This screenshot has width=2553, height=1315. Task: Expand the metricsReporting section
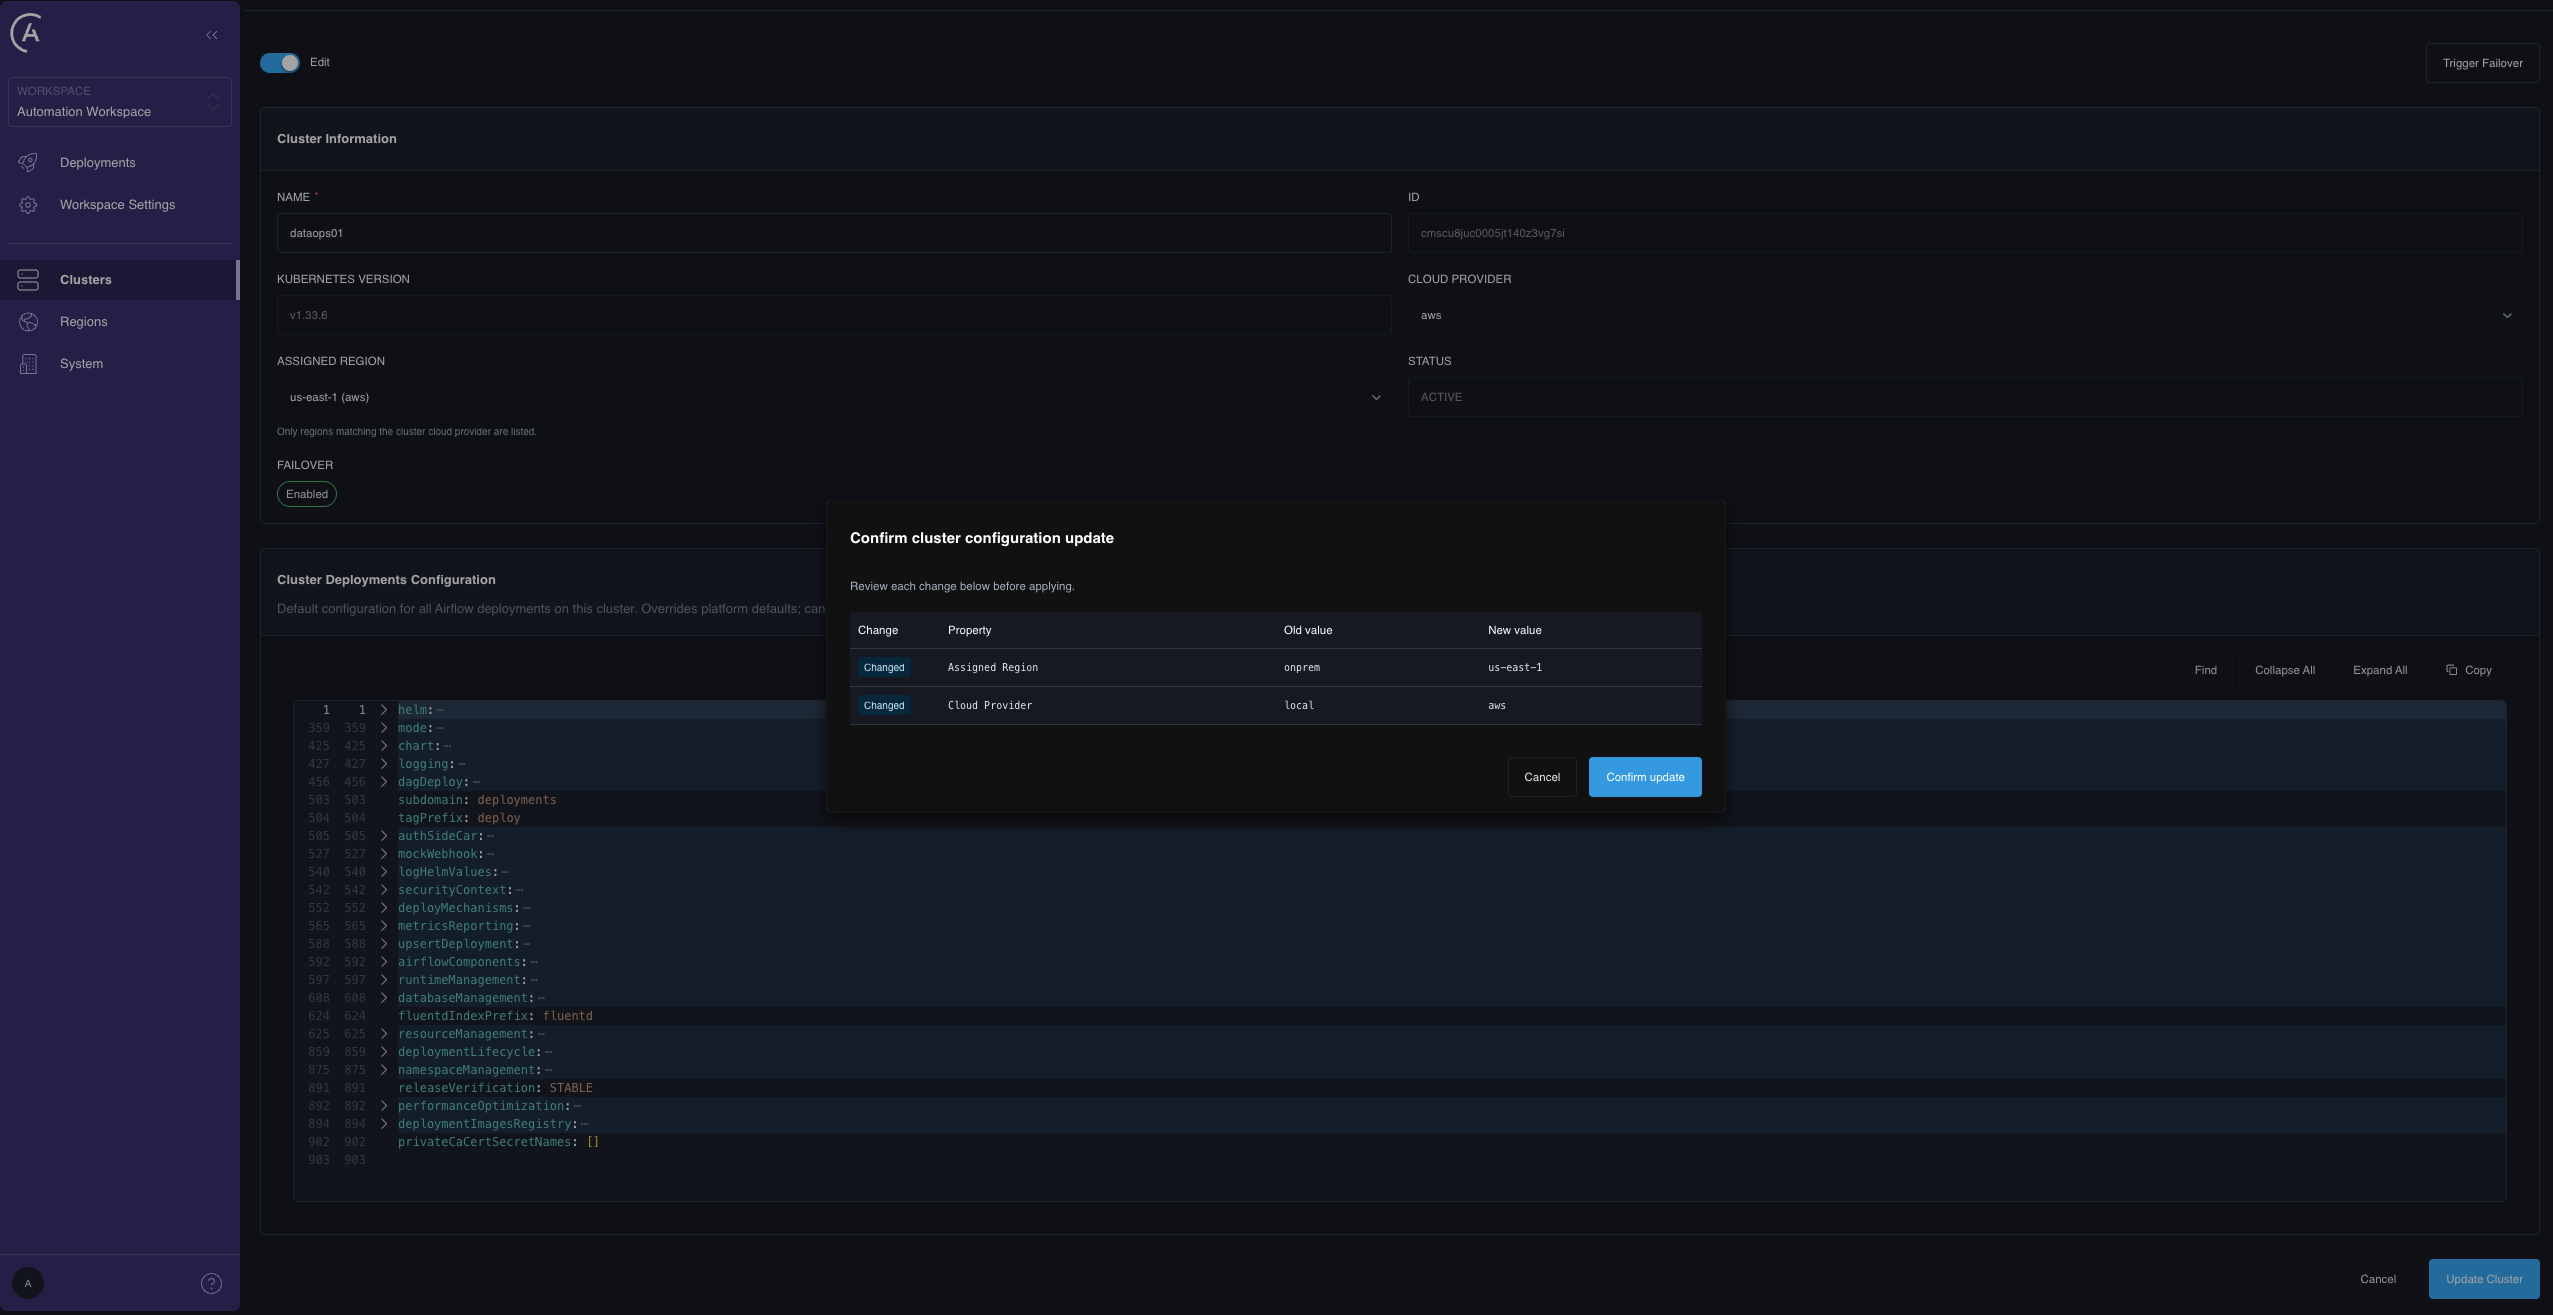384,926
